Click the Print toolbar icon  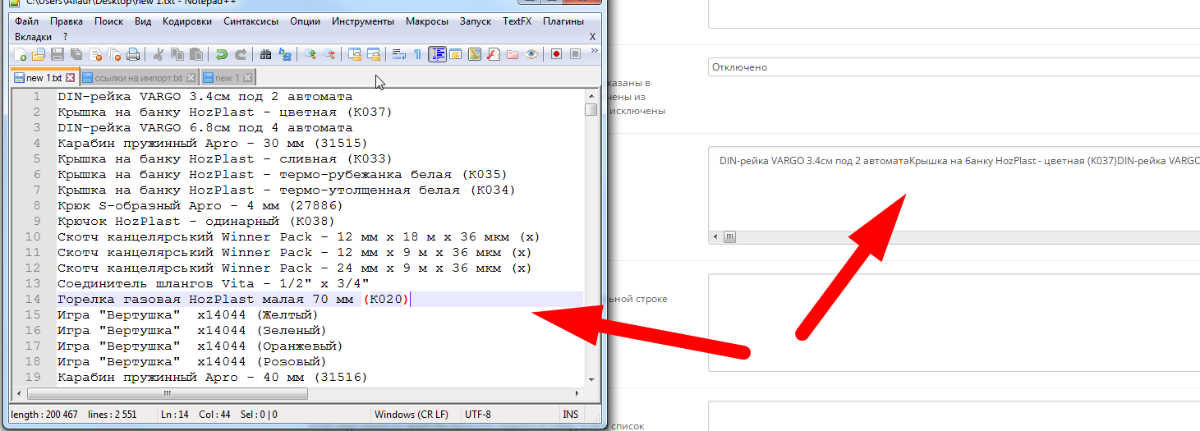133,54
